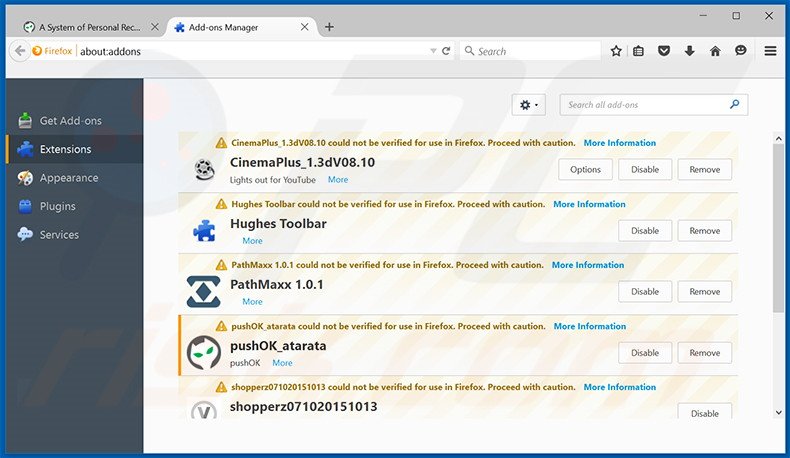790x458 pixels.
Task: Open the add-ons tools gear dropdown
Action: pos(529,105)
